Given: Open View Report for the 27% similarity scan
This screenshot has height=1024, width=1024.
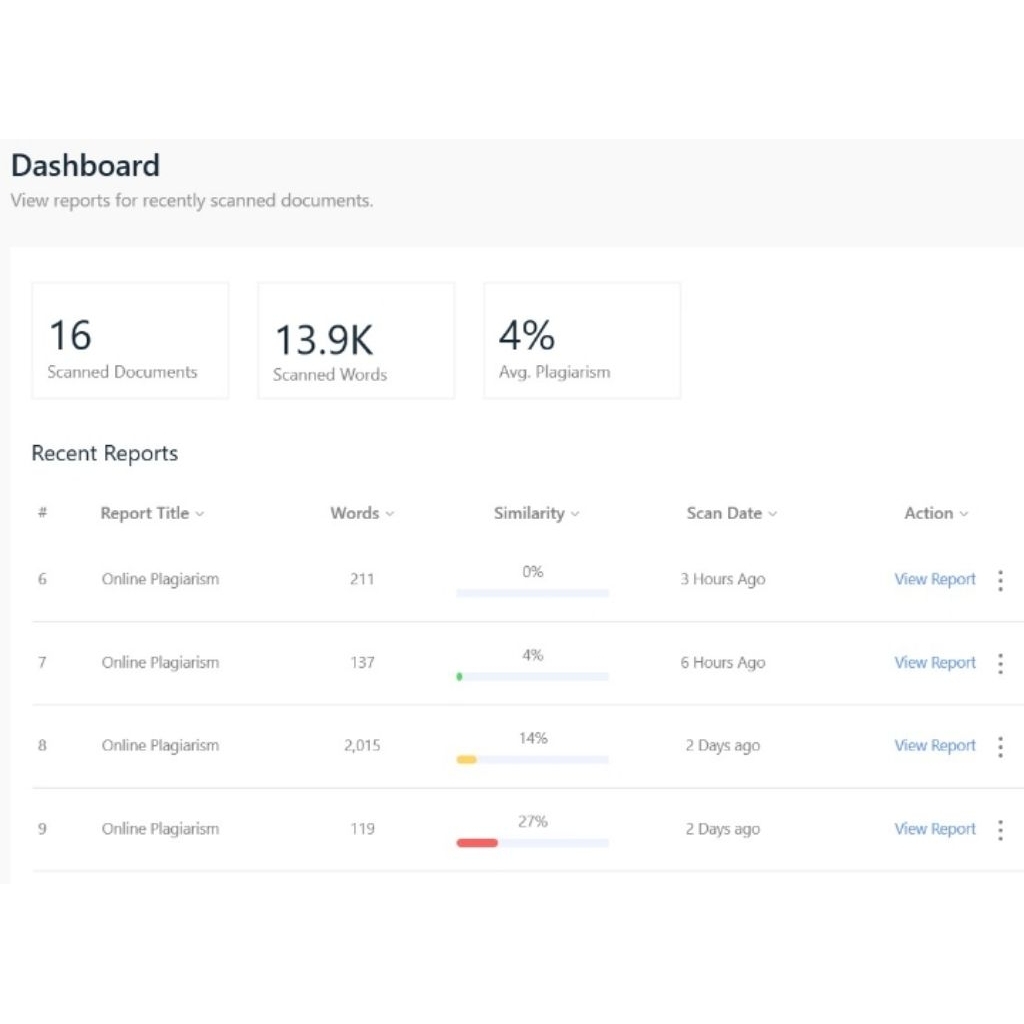Looking at the screenshot, I should click(934, 829).
